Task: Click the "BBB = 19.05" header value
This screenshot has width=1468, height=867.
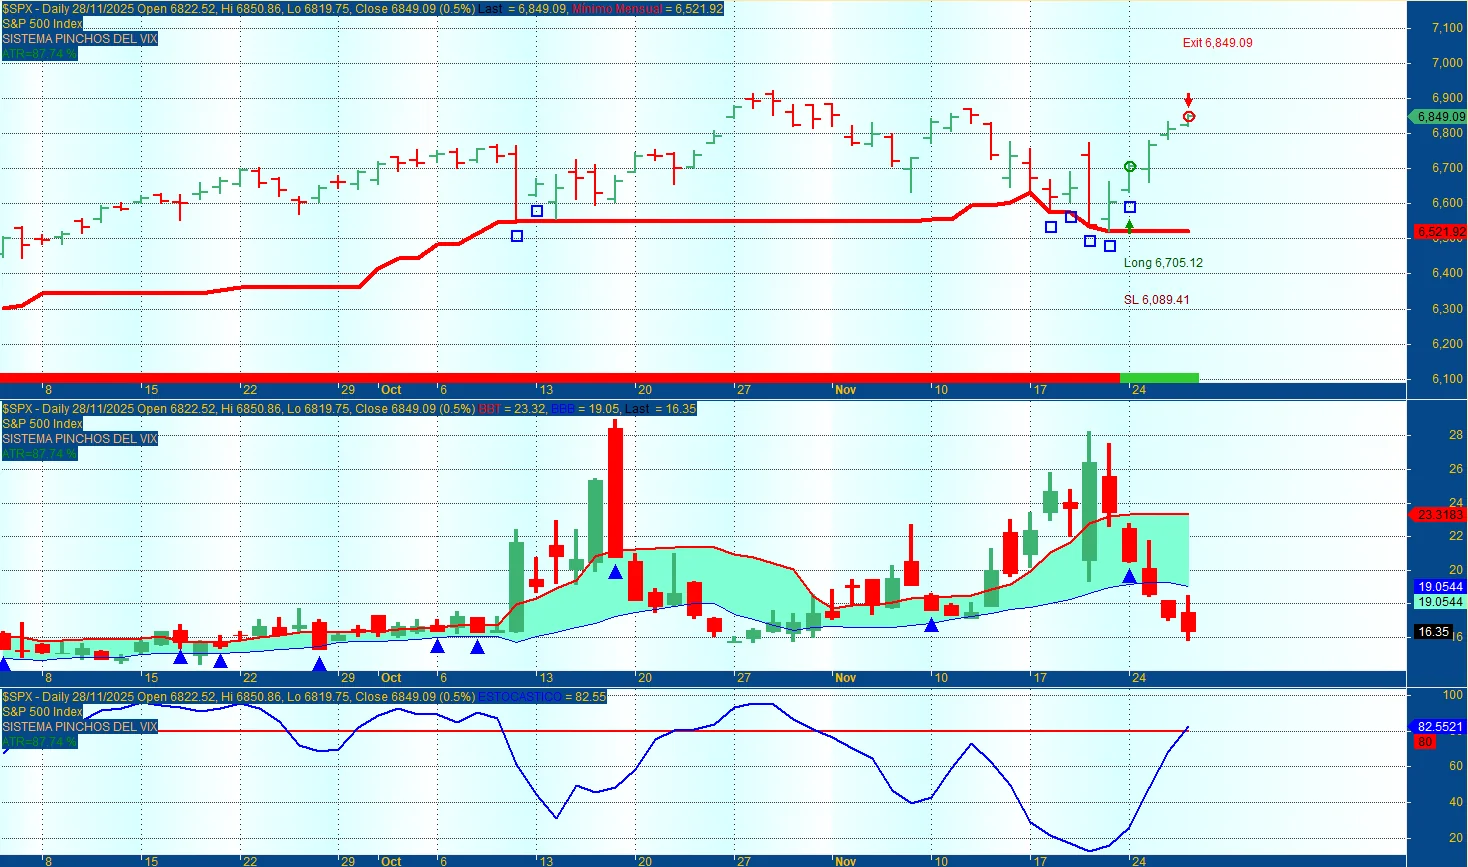Action: [585, 409]
